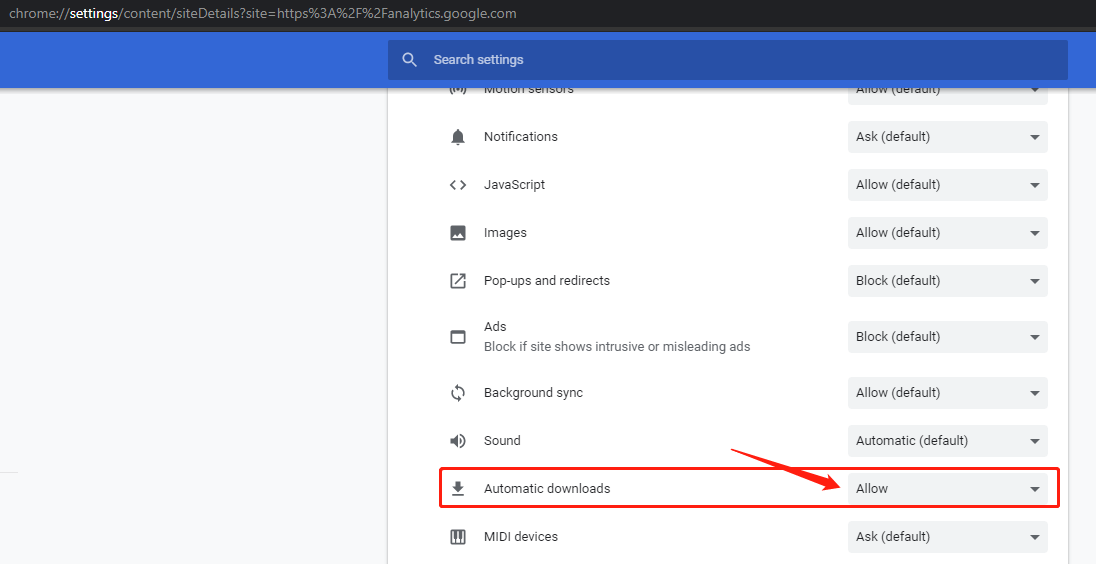1096x564 pixels.
Task: Open the JavaScript permission dropdown
Action: [x=948, y=185]
